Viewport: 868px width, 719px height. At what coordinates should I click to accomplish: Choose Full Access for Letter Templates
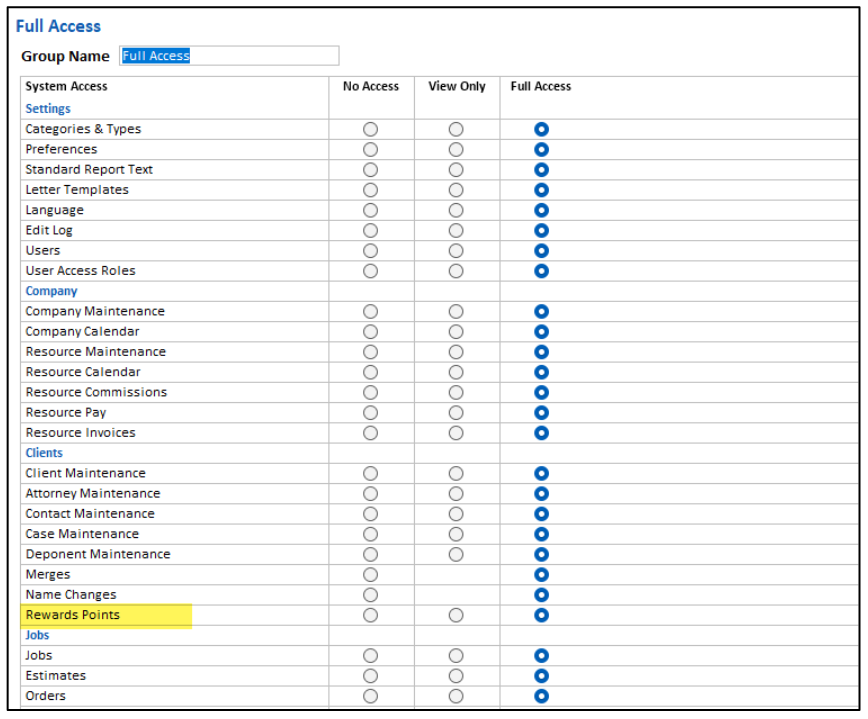(x=541, y=190)
